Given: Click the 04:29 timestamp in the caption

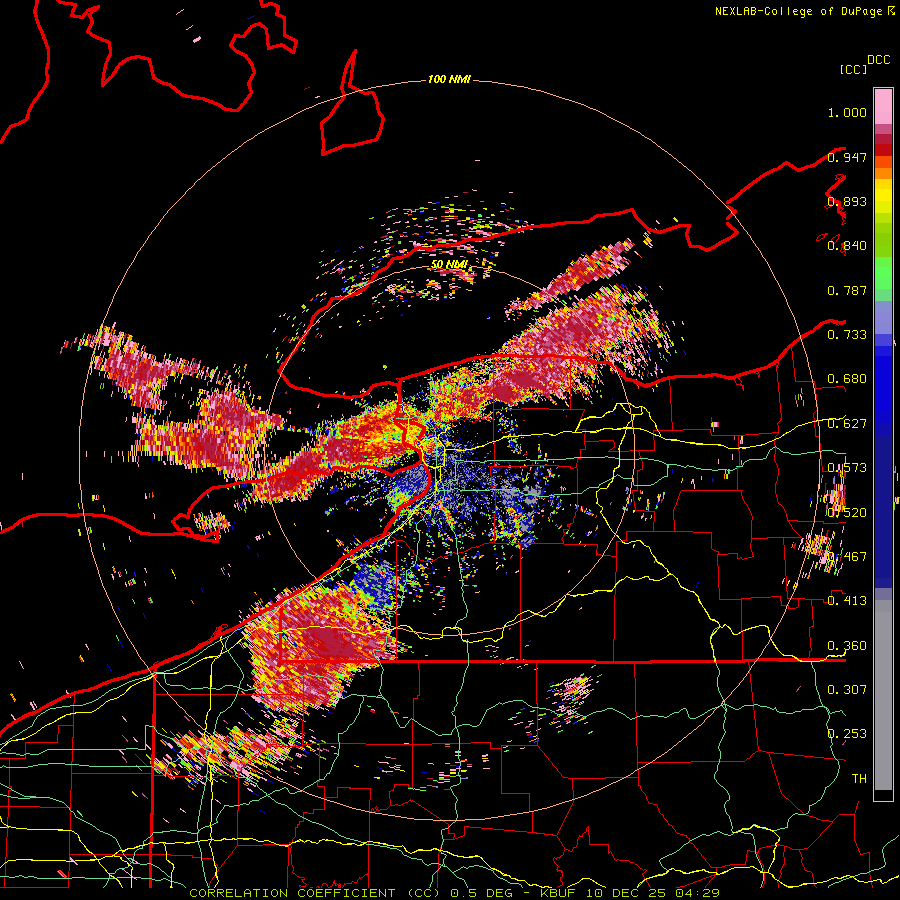Looking at the screenshot, I should pos(697,893).
